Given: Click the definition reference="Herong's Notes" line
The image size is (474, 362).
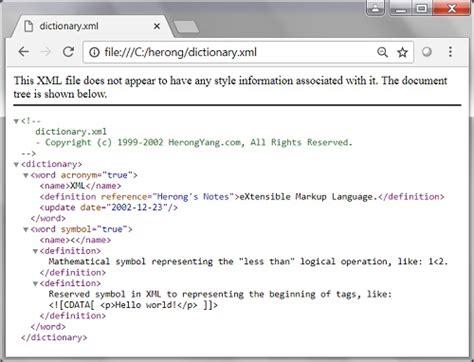Looking at the screenshot, I should (242, 197).
